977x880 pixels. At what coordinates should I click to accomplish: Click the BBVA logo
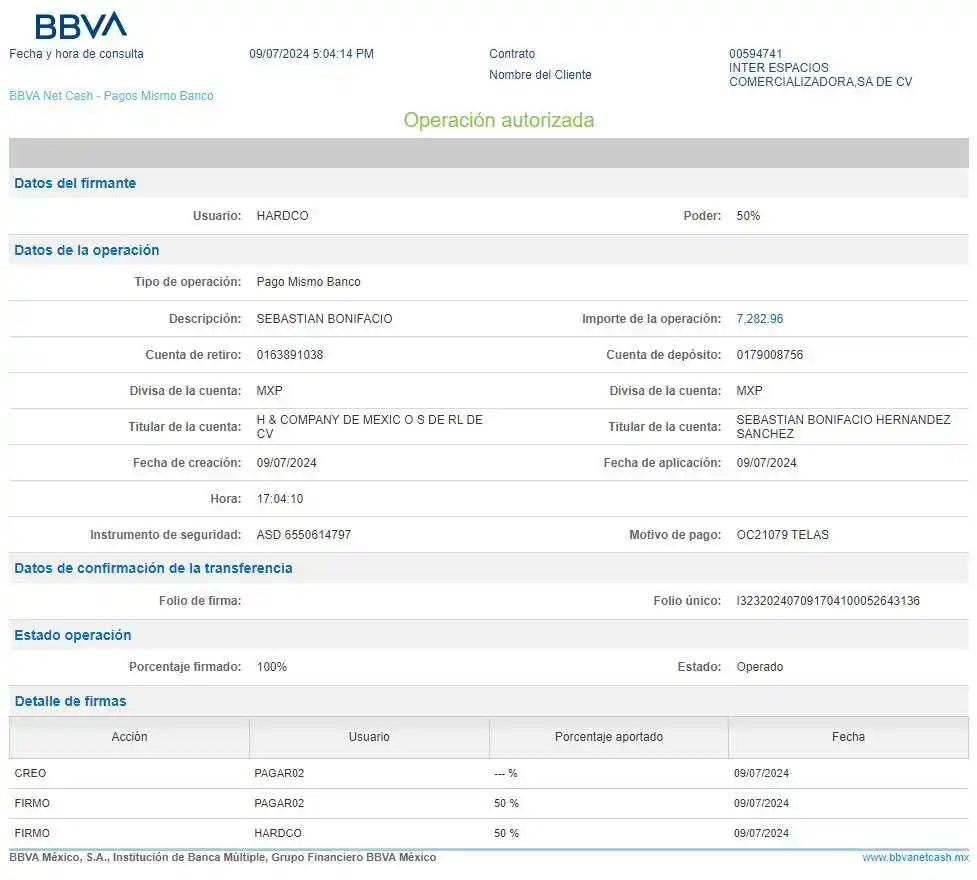81,25
